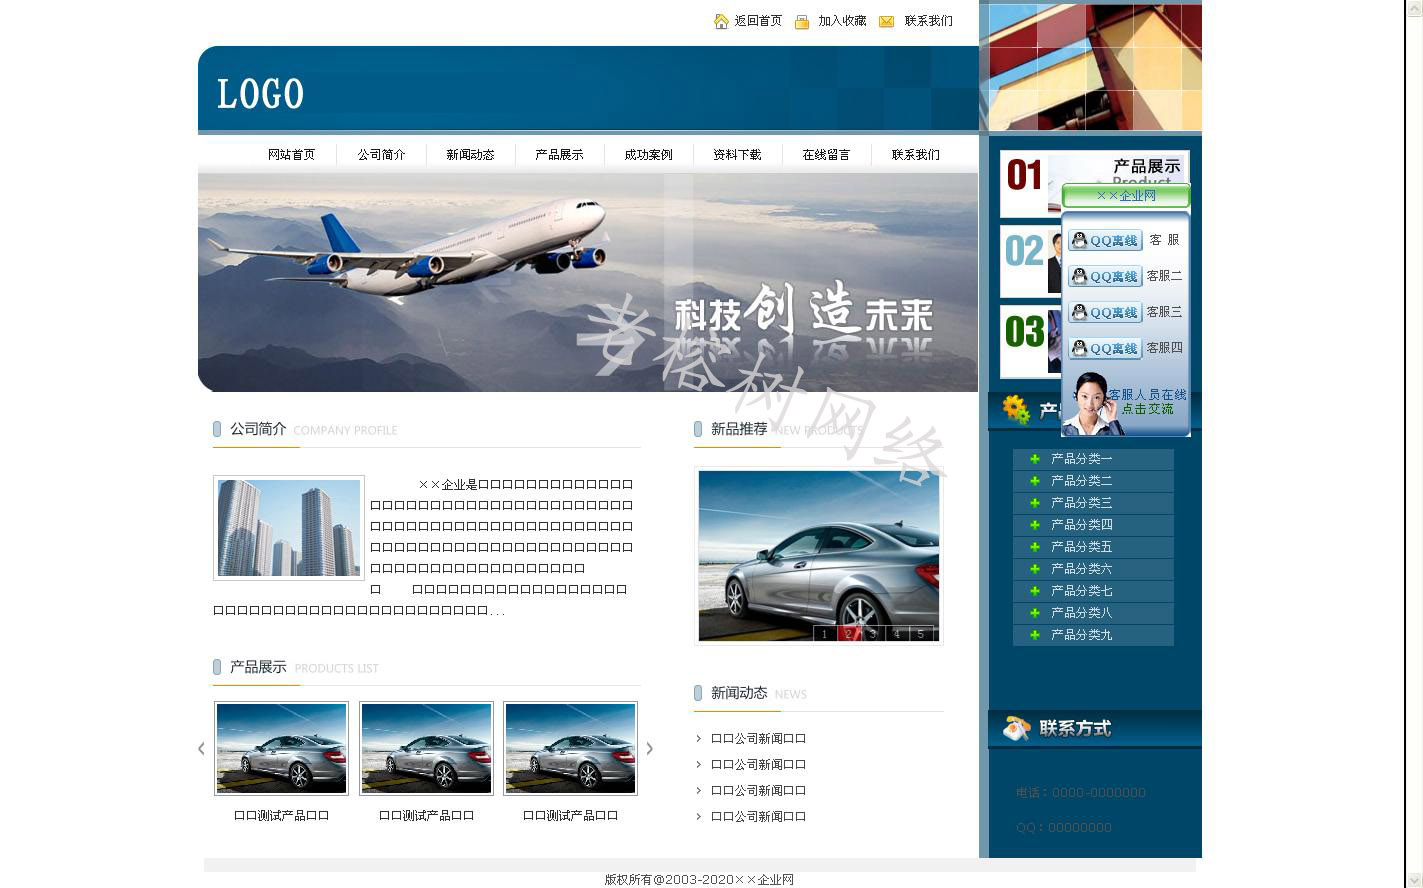Show slide 2 of the car slideshow

point(848,633)
